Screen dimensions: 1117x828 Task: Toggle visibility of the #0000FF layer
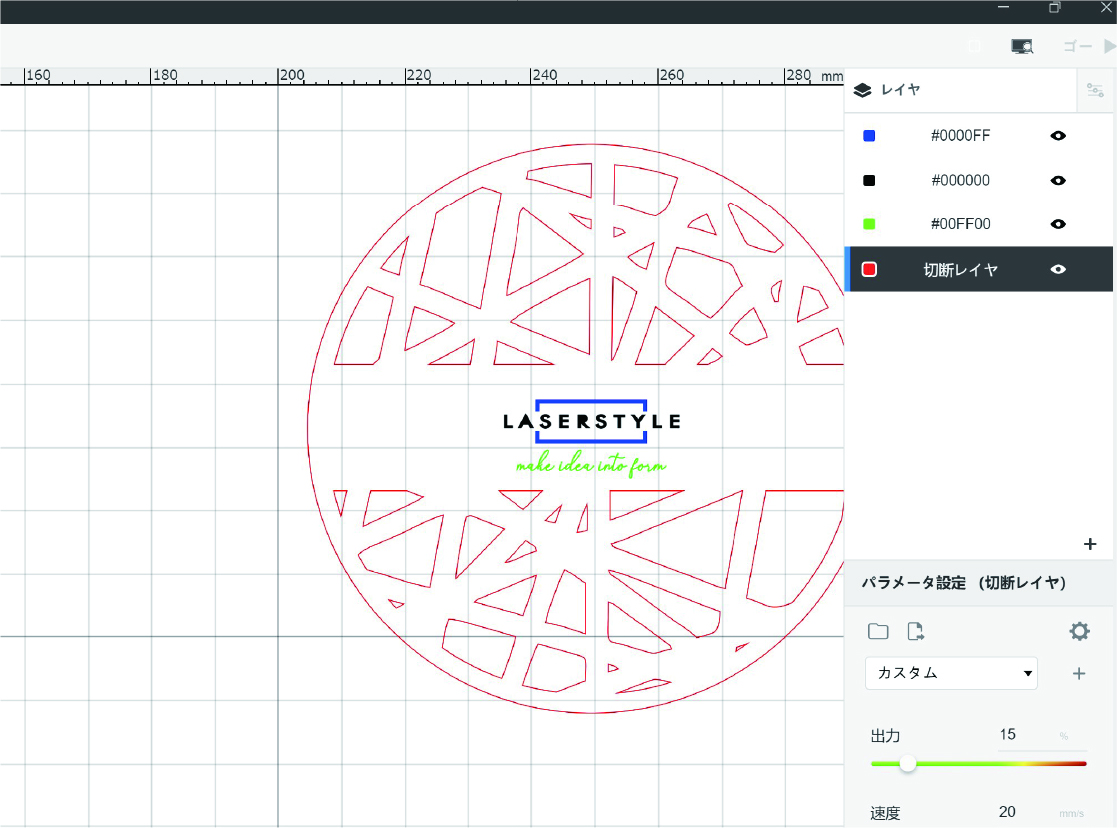click(x=1058, y=135)
